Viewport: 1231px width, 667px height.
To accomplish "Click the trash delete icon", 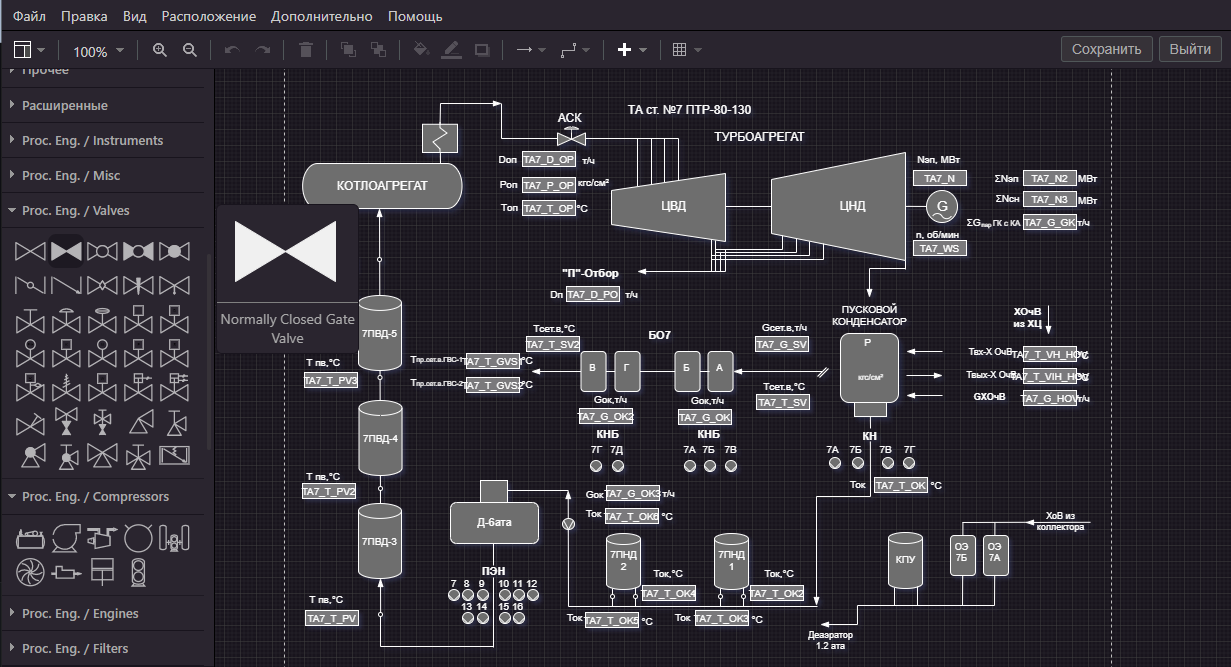I will coord(306,50).
